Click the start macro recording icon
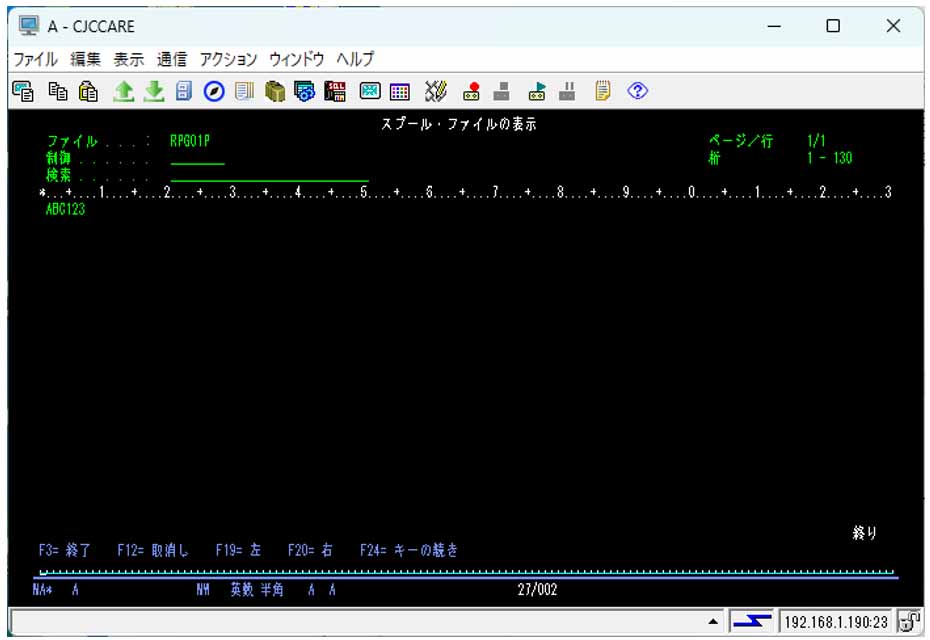Screen dimensions: 930x640 pyautogui.click(x=471, y=92)
